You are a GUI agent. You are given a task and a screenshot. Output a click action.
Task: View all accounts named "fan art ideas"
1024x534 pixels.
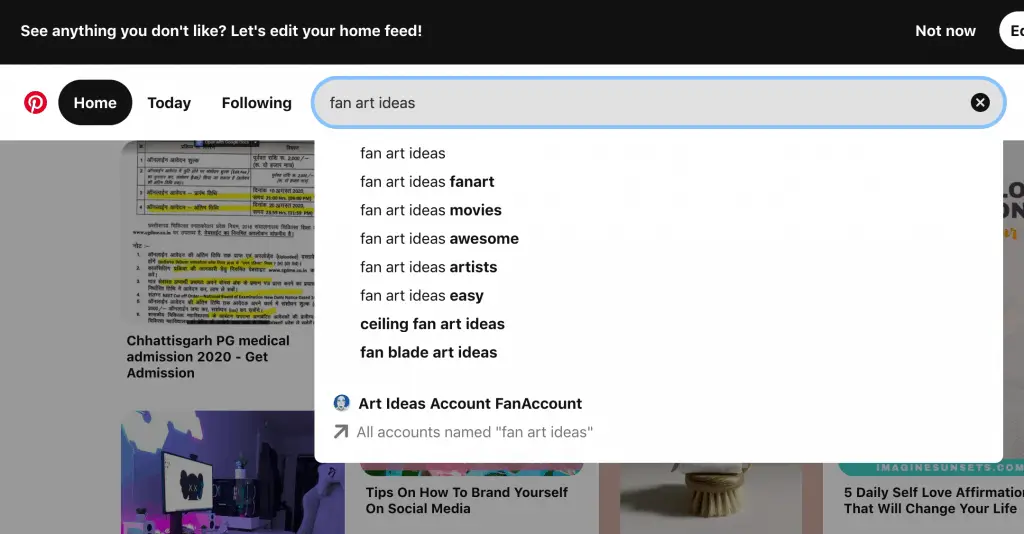[x=474, y=432]
